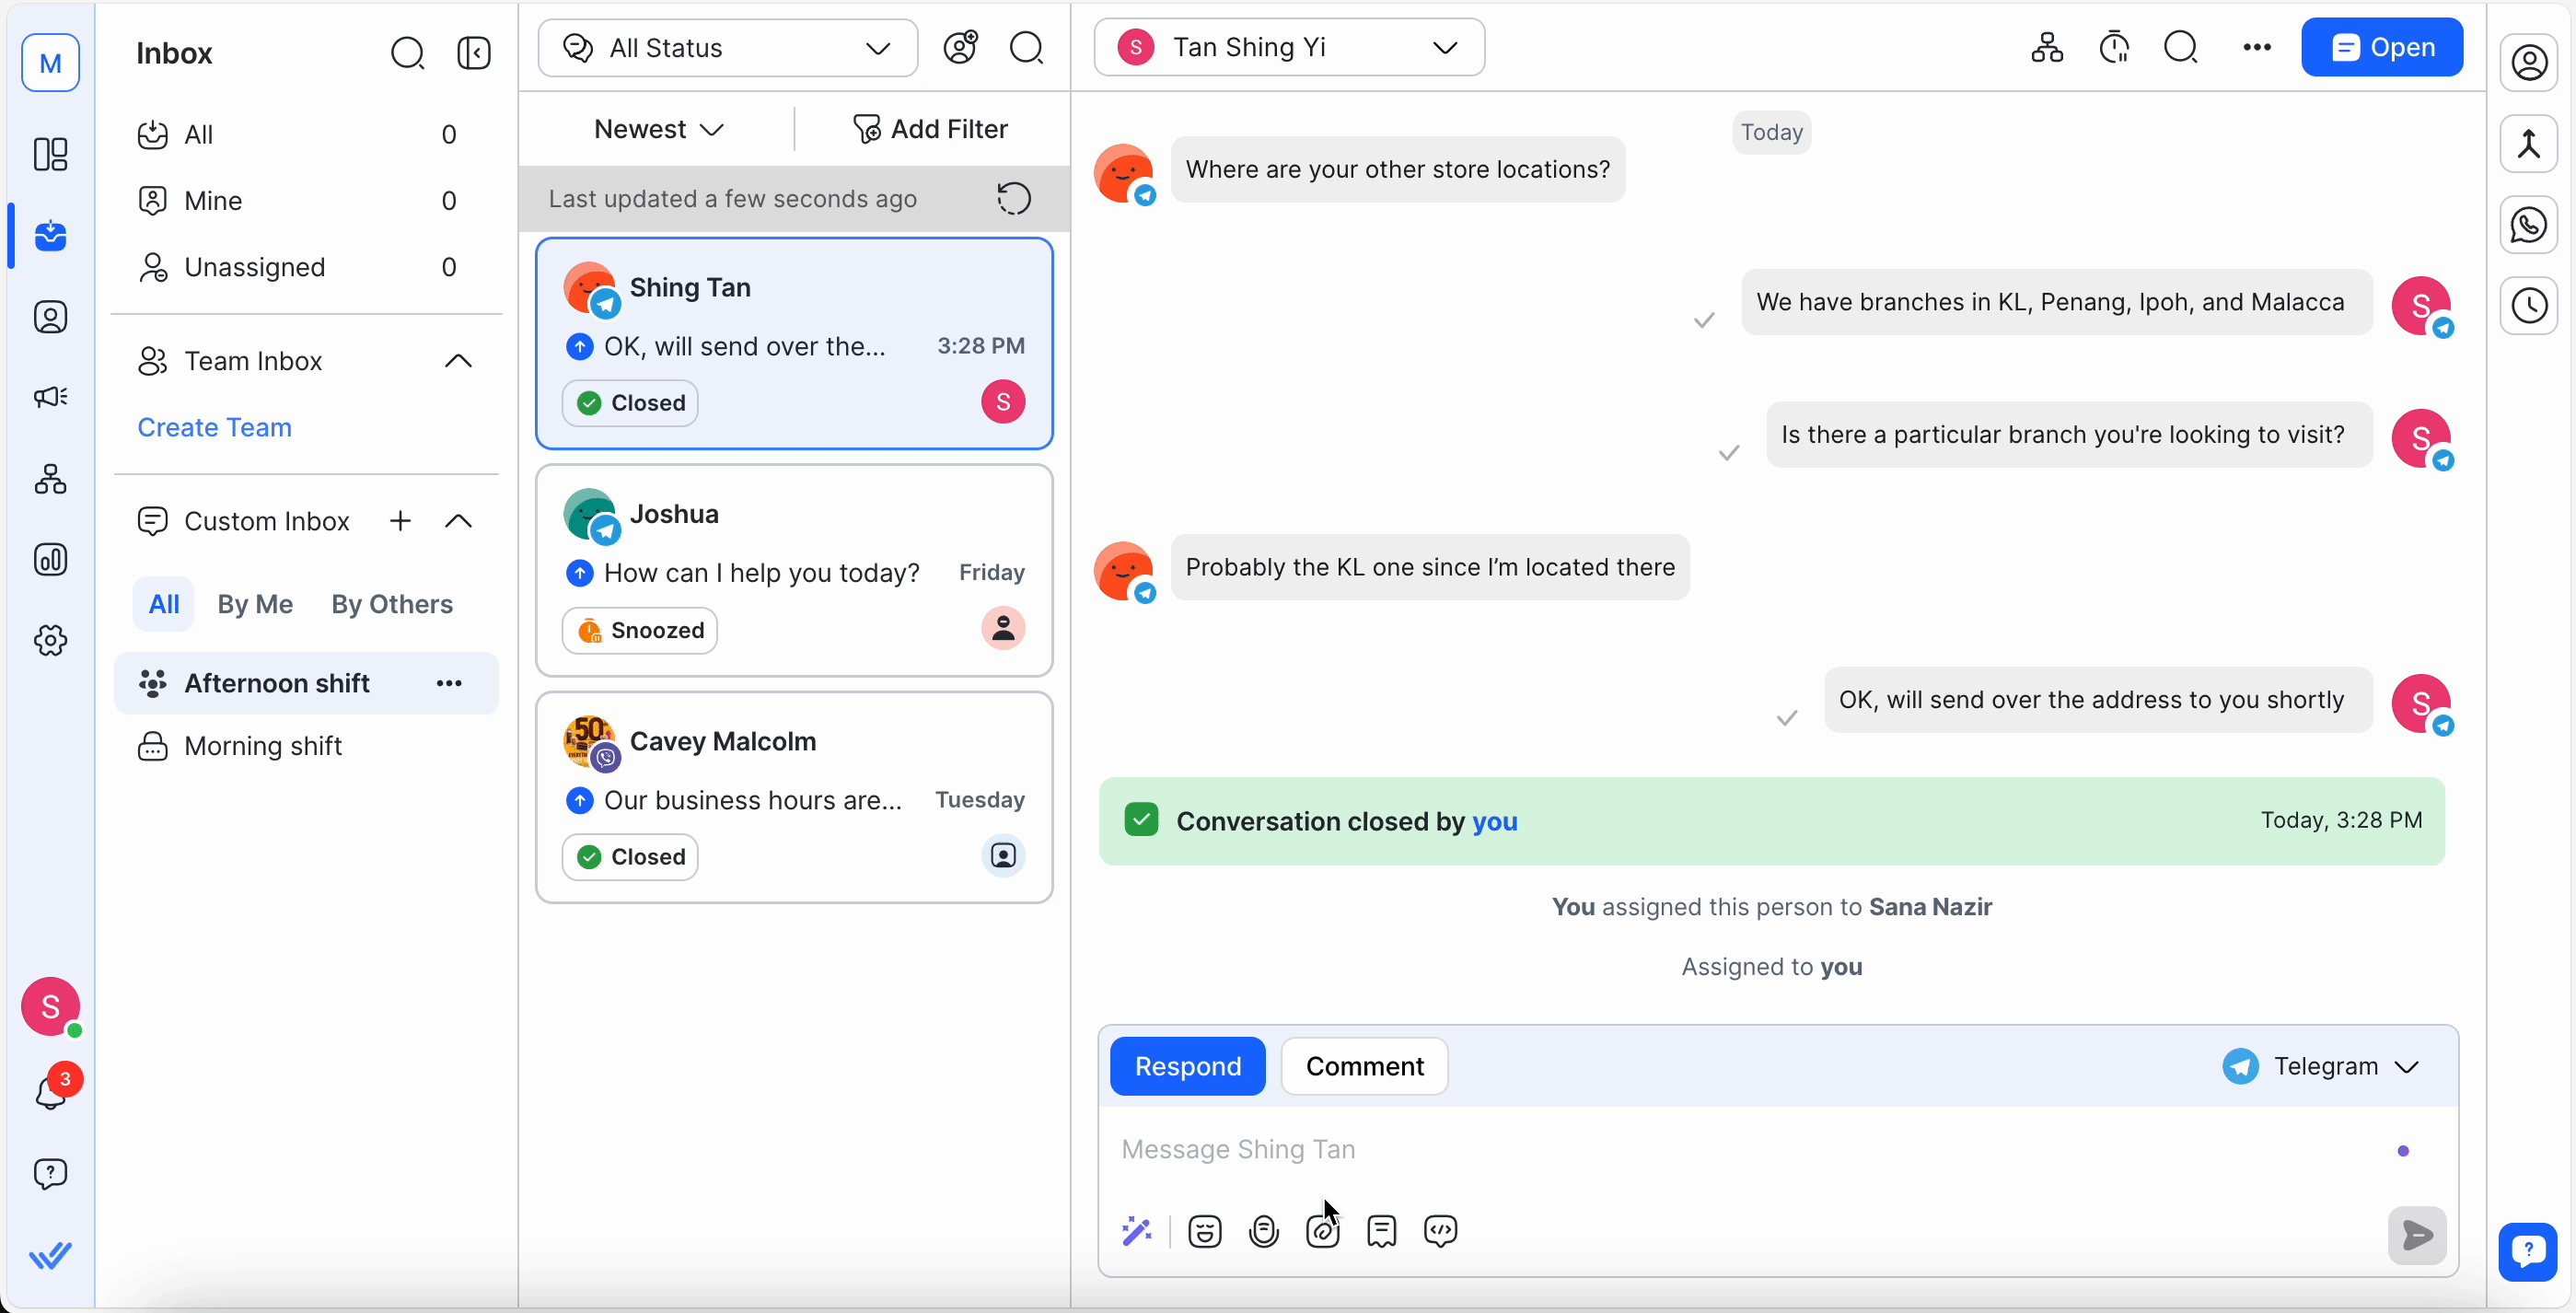
Task: Click the AI magic wand icon
Action: point(1137,1231)
